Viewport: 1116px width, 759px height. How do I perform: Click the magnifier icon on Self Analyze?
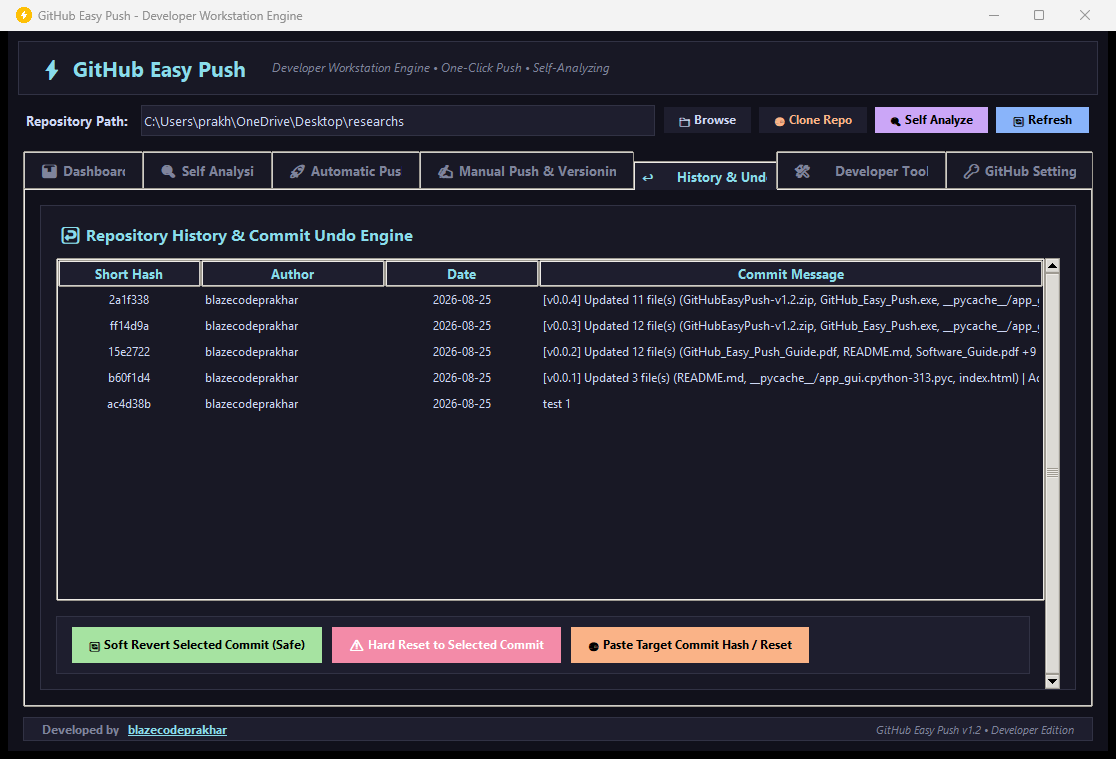(x=895, y=122)
